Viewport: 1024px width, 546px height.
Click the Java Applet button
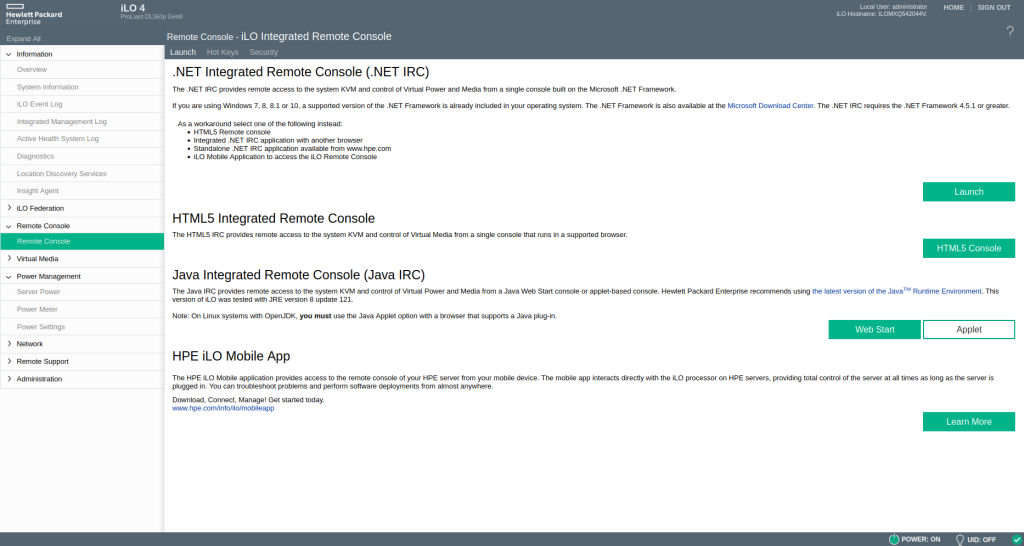pos(968,330)
